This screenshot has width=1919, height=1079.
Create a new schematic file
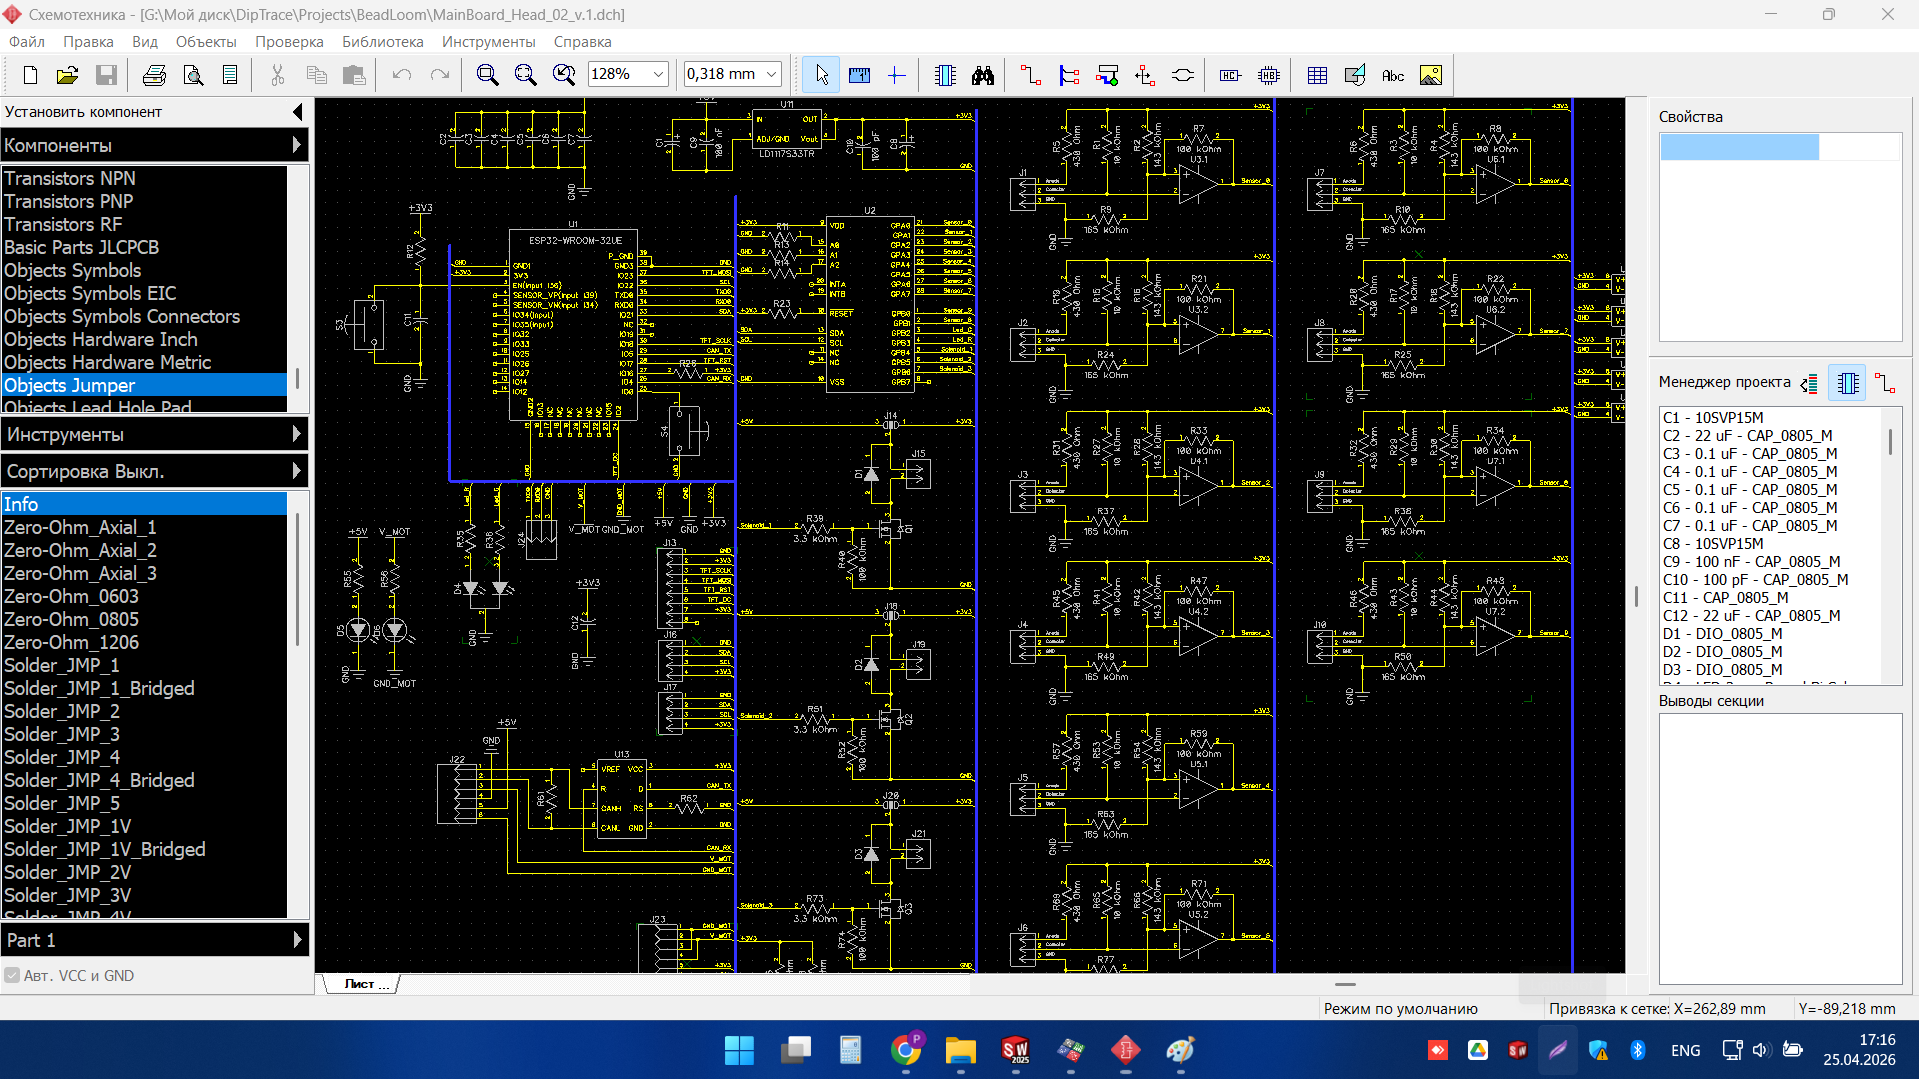click(x=30, y=75)
